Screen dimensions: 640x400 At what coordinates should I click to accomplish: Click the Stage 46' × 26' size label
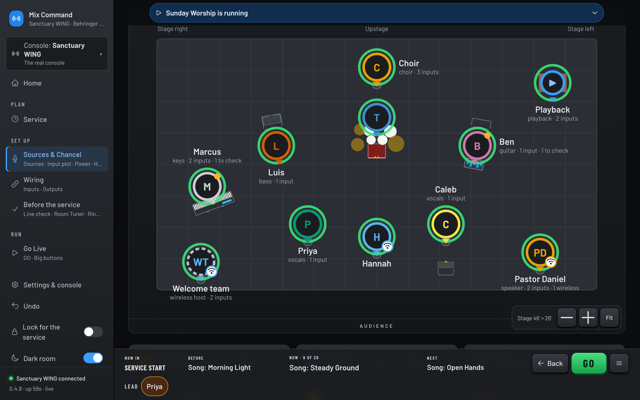pyautogui.click(x=534, y=318)
